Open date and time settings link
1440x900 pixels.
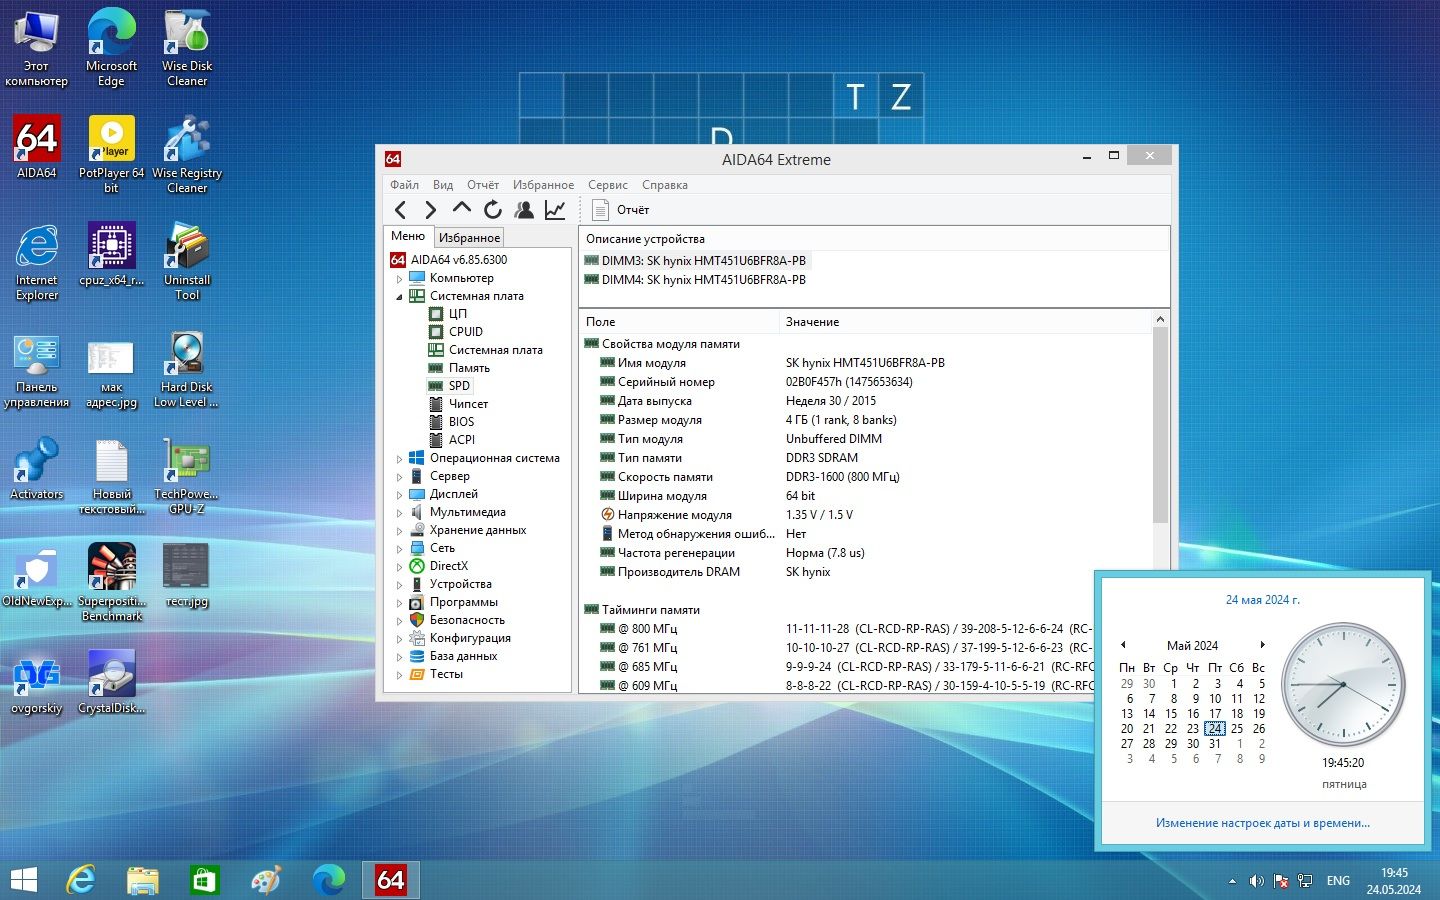pyautogui.click(x=1263, y=823)
